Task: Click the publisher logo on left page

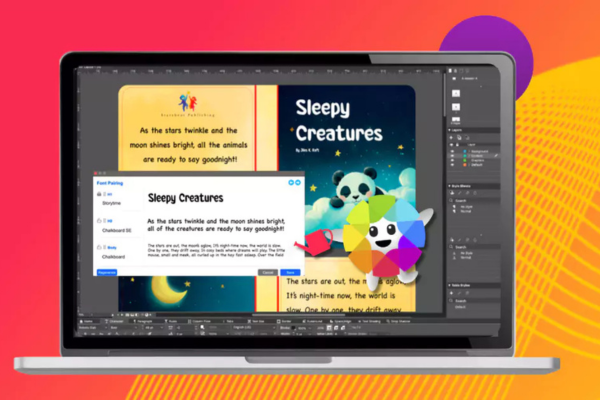Action: pos(188,101)
